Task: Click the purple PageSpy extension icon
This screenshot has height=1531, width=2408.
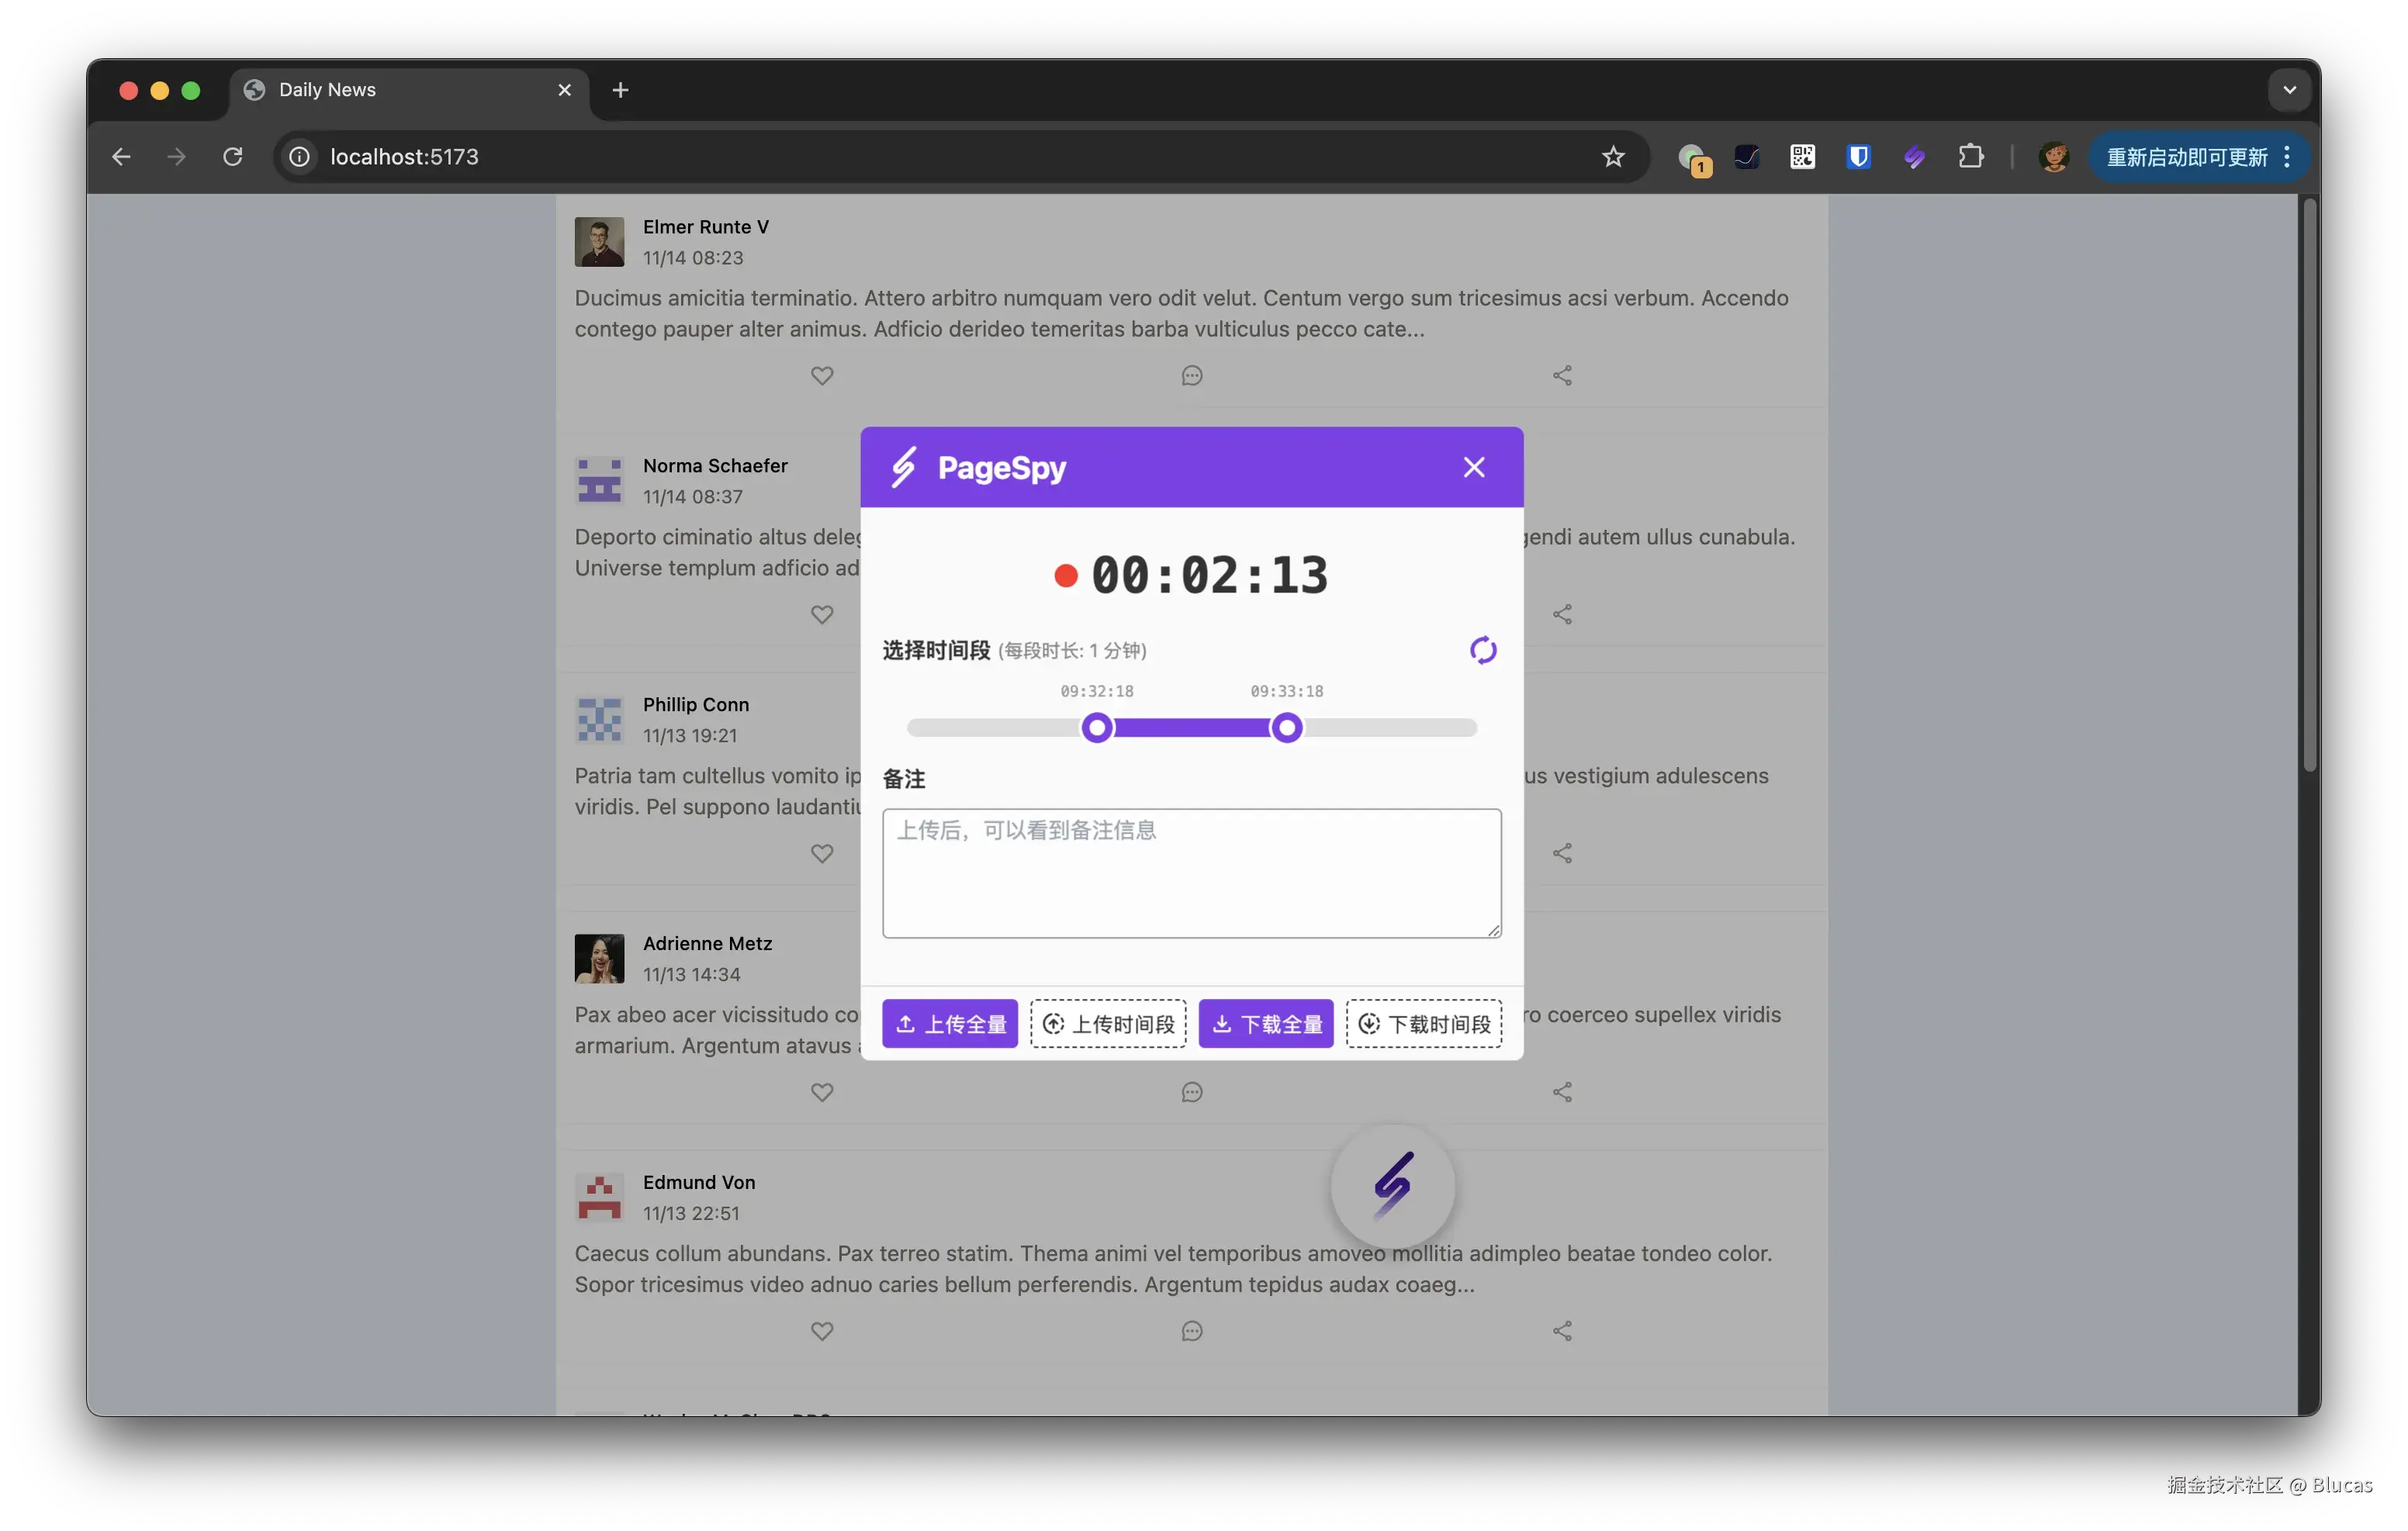Action: click(1914, 157)
